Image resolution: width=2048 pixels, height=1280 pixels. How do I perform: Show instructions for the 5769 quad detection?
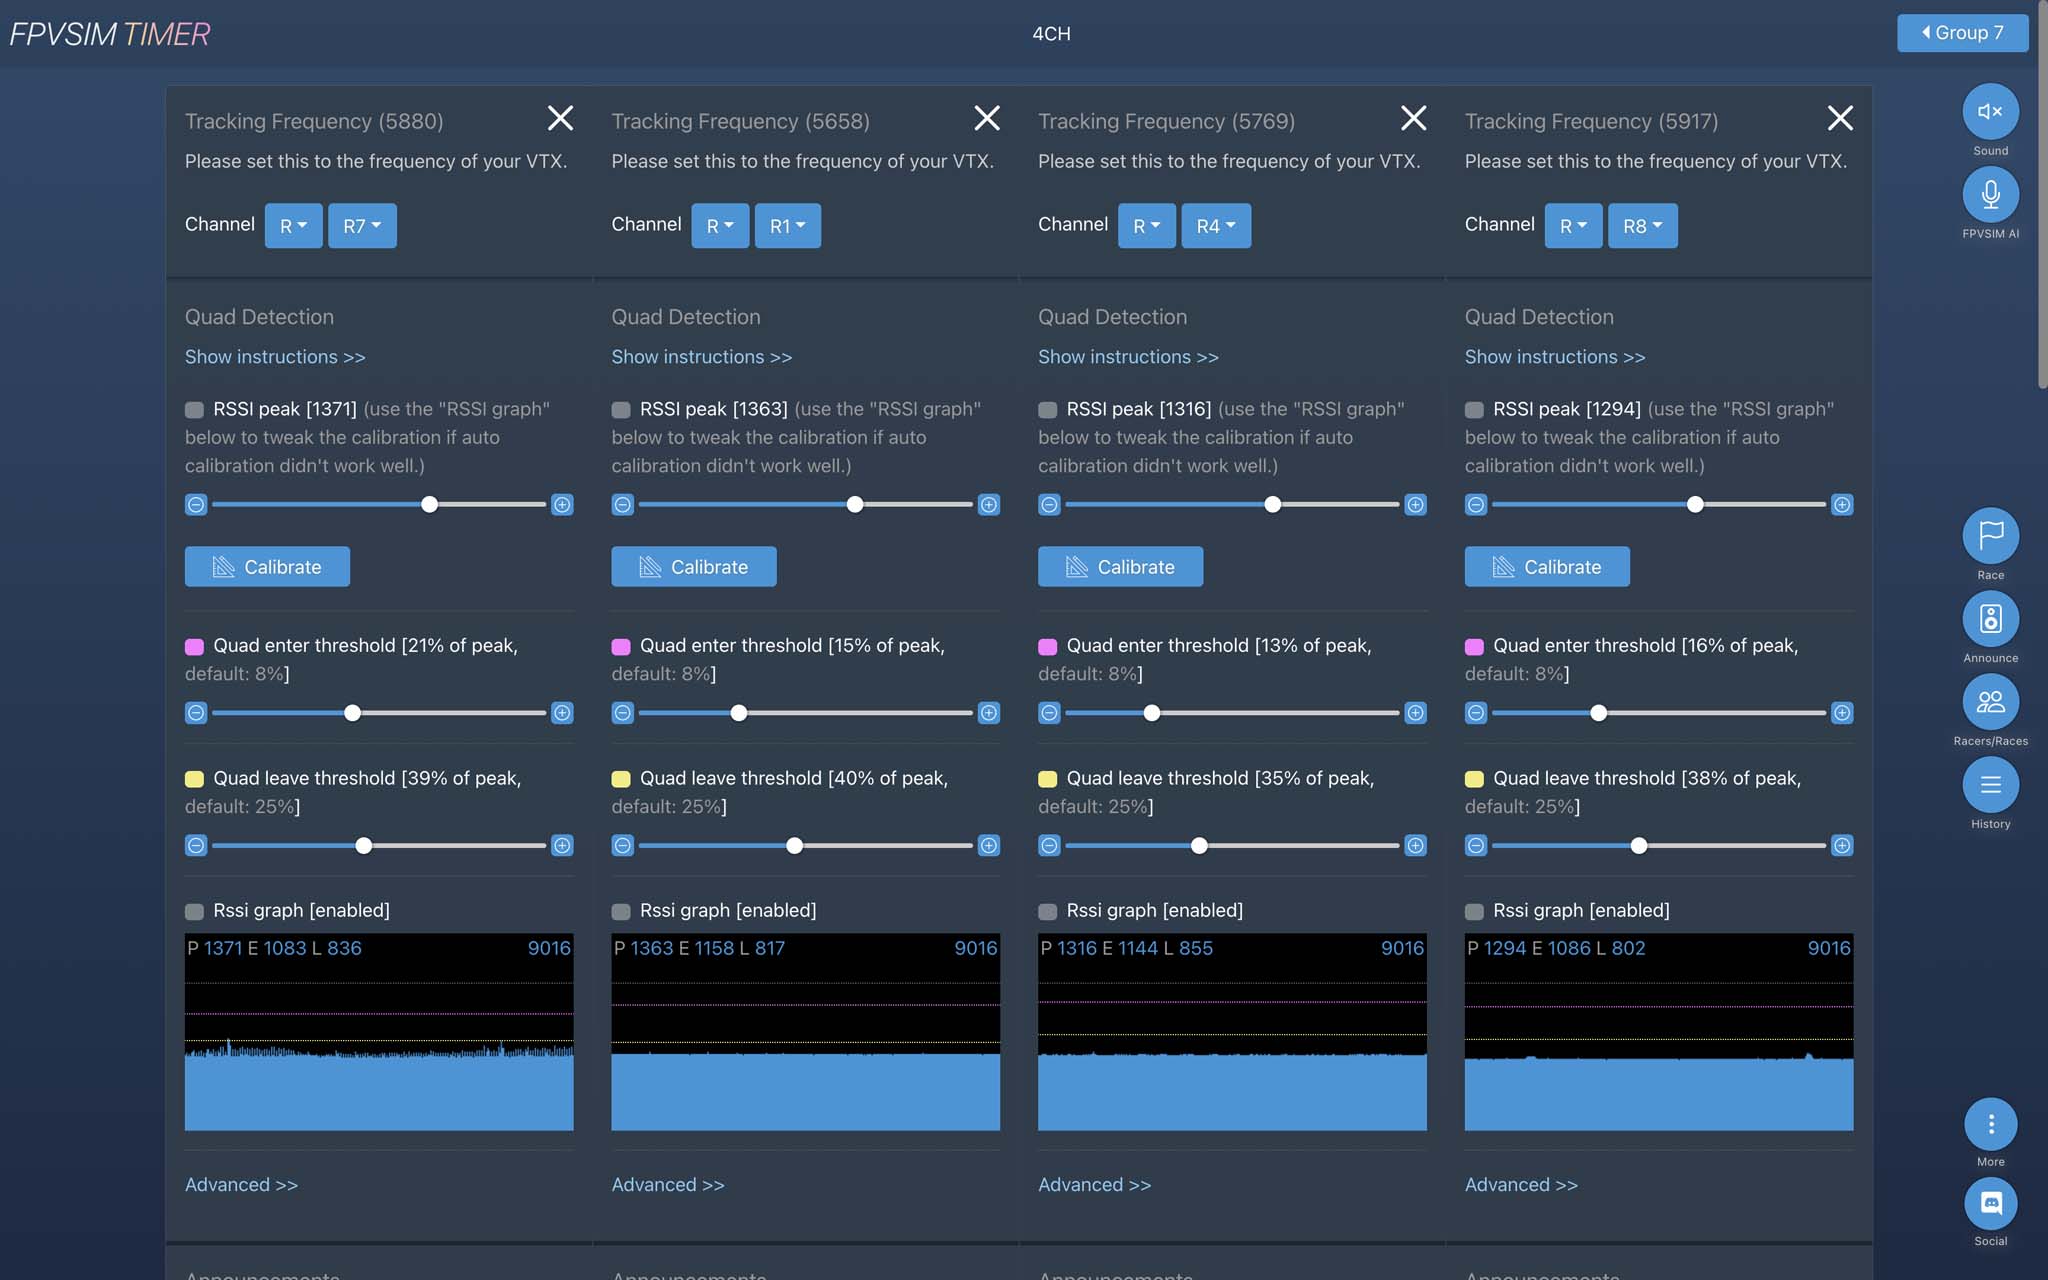point(1128,357)
